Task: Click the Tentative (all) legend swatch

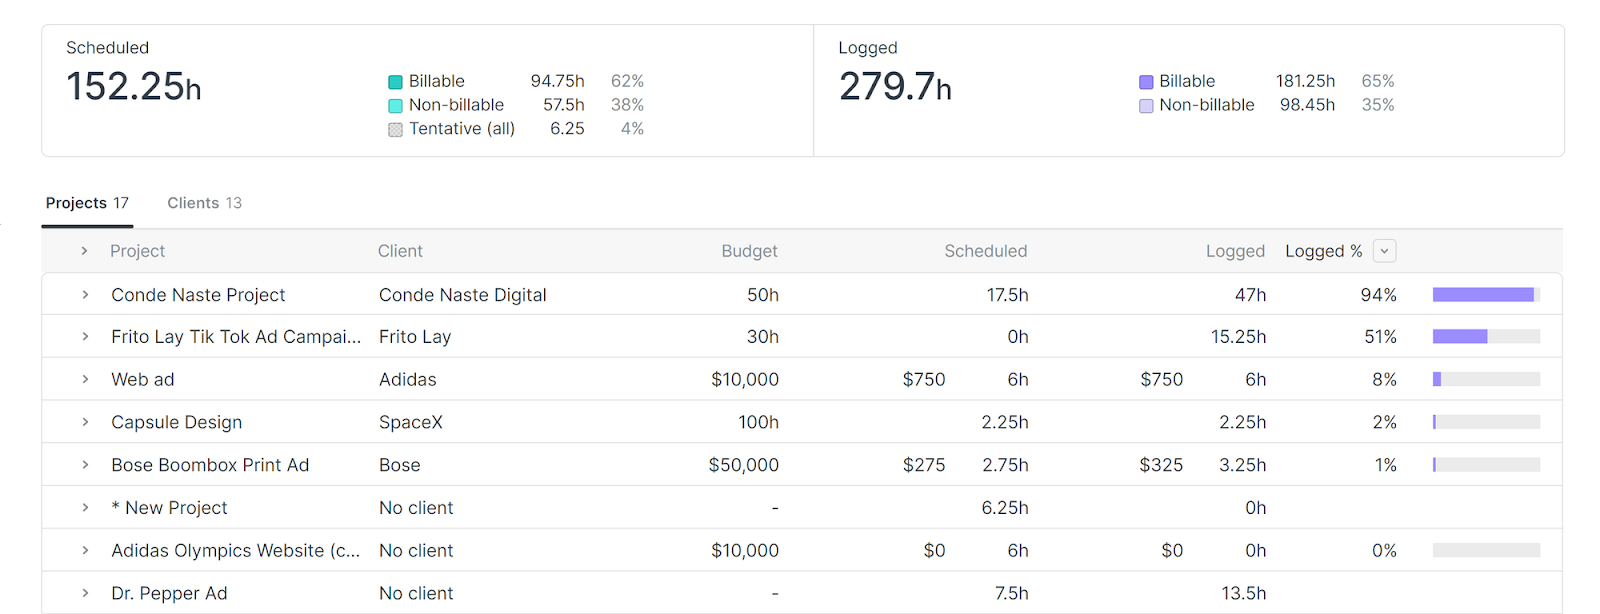Action: 396,129
